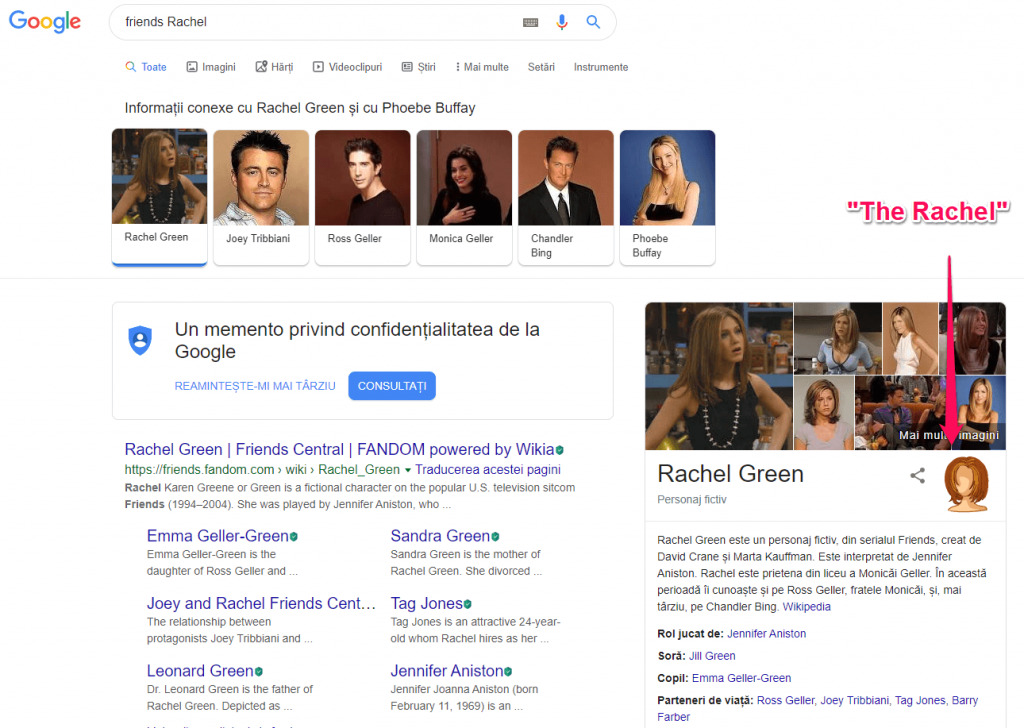This screenshot has height=728, width=1024.
Task: Click Mai multe imagini overlay
Action: [949, 435]
